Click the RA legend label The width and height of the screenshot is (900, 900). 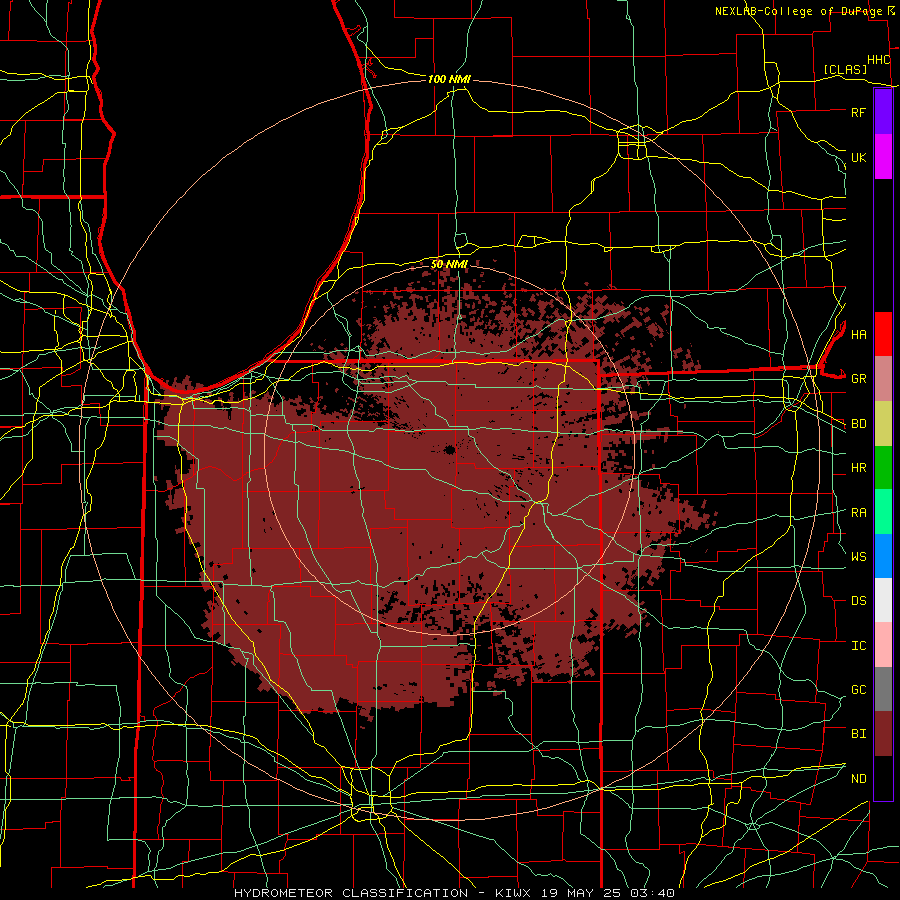(858, 513)
